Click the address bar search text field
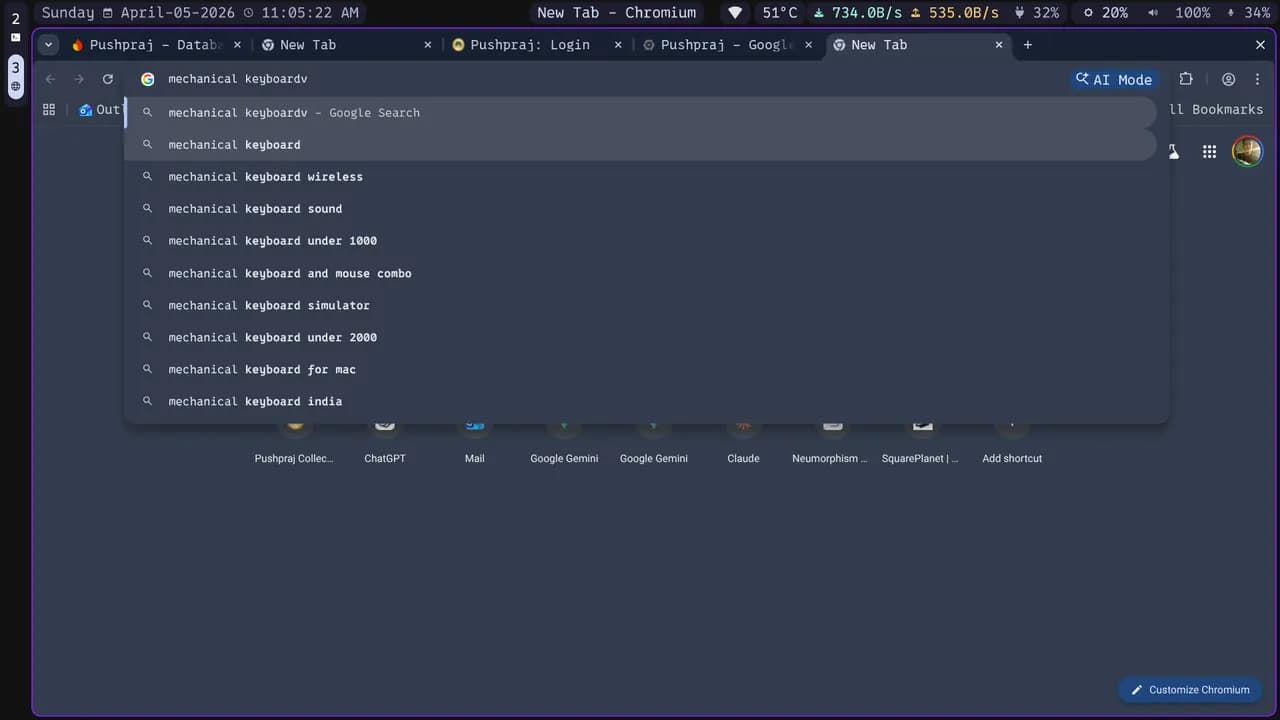 tap(600, 79)
